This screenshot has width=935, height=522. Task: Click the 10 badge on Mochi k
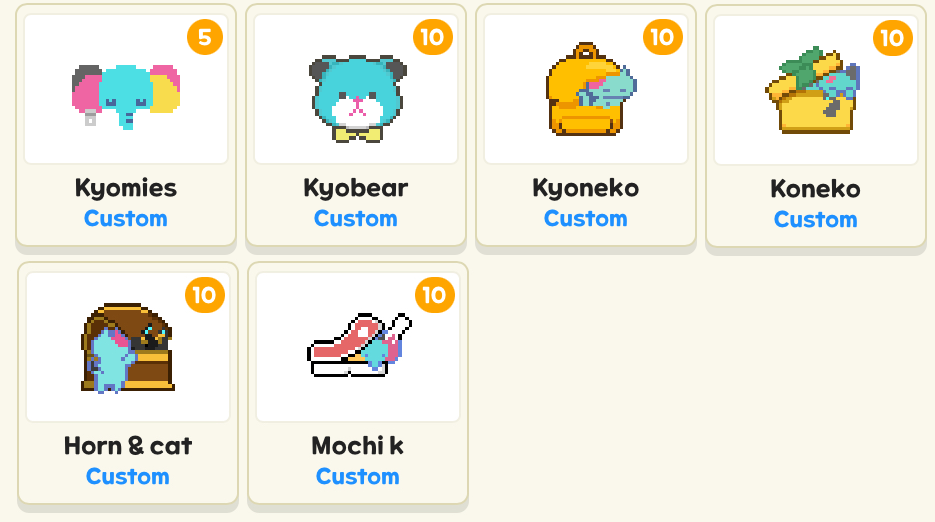[x=435, y=295]
